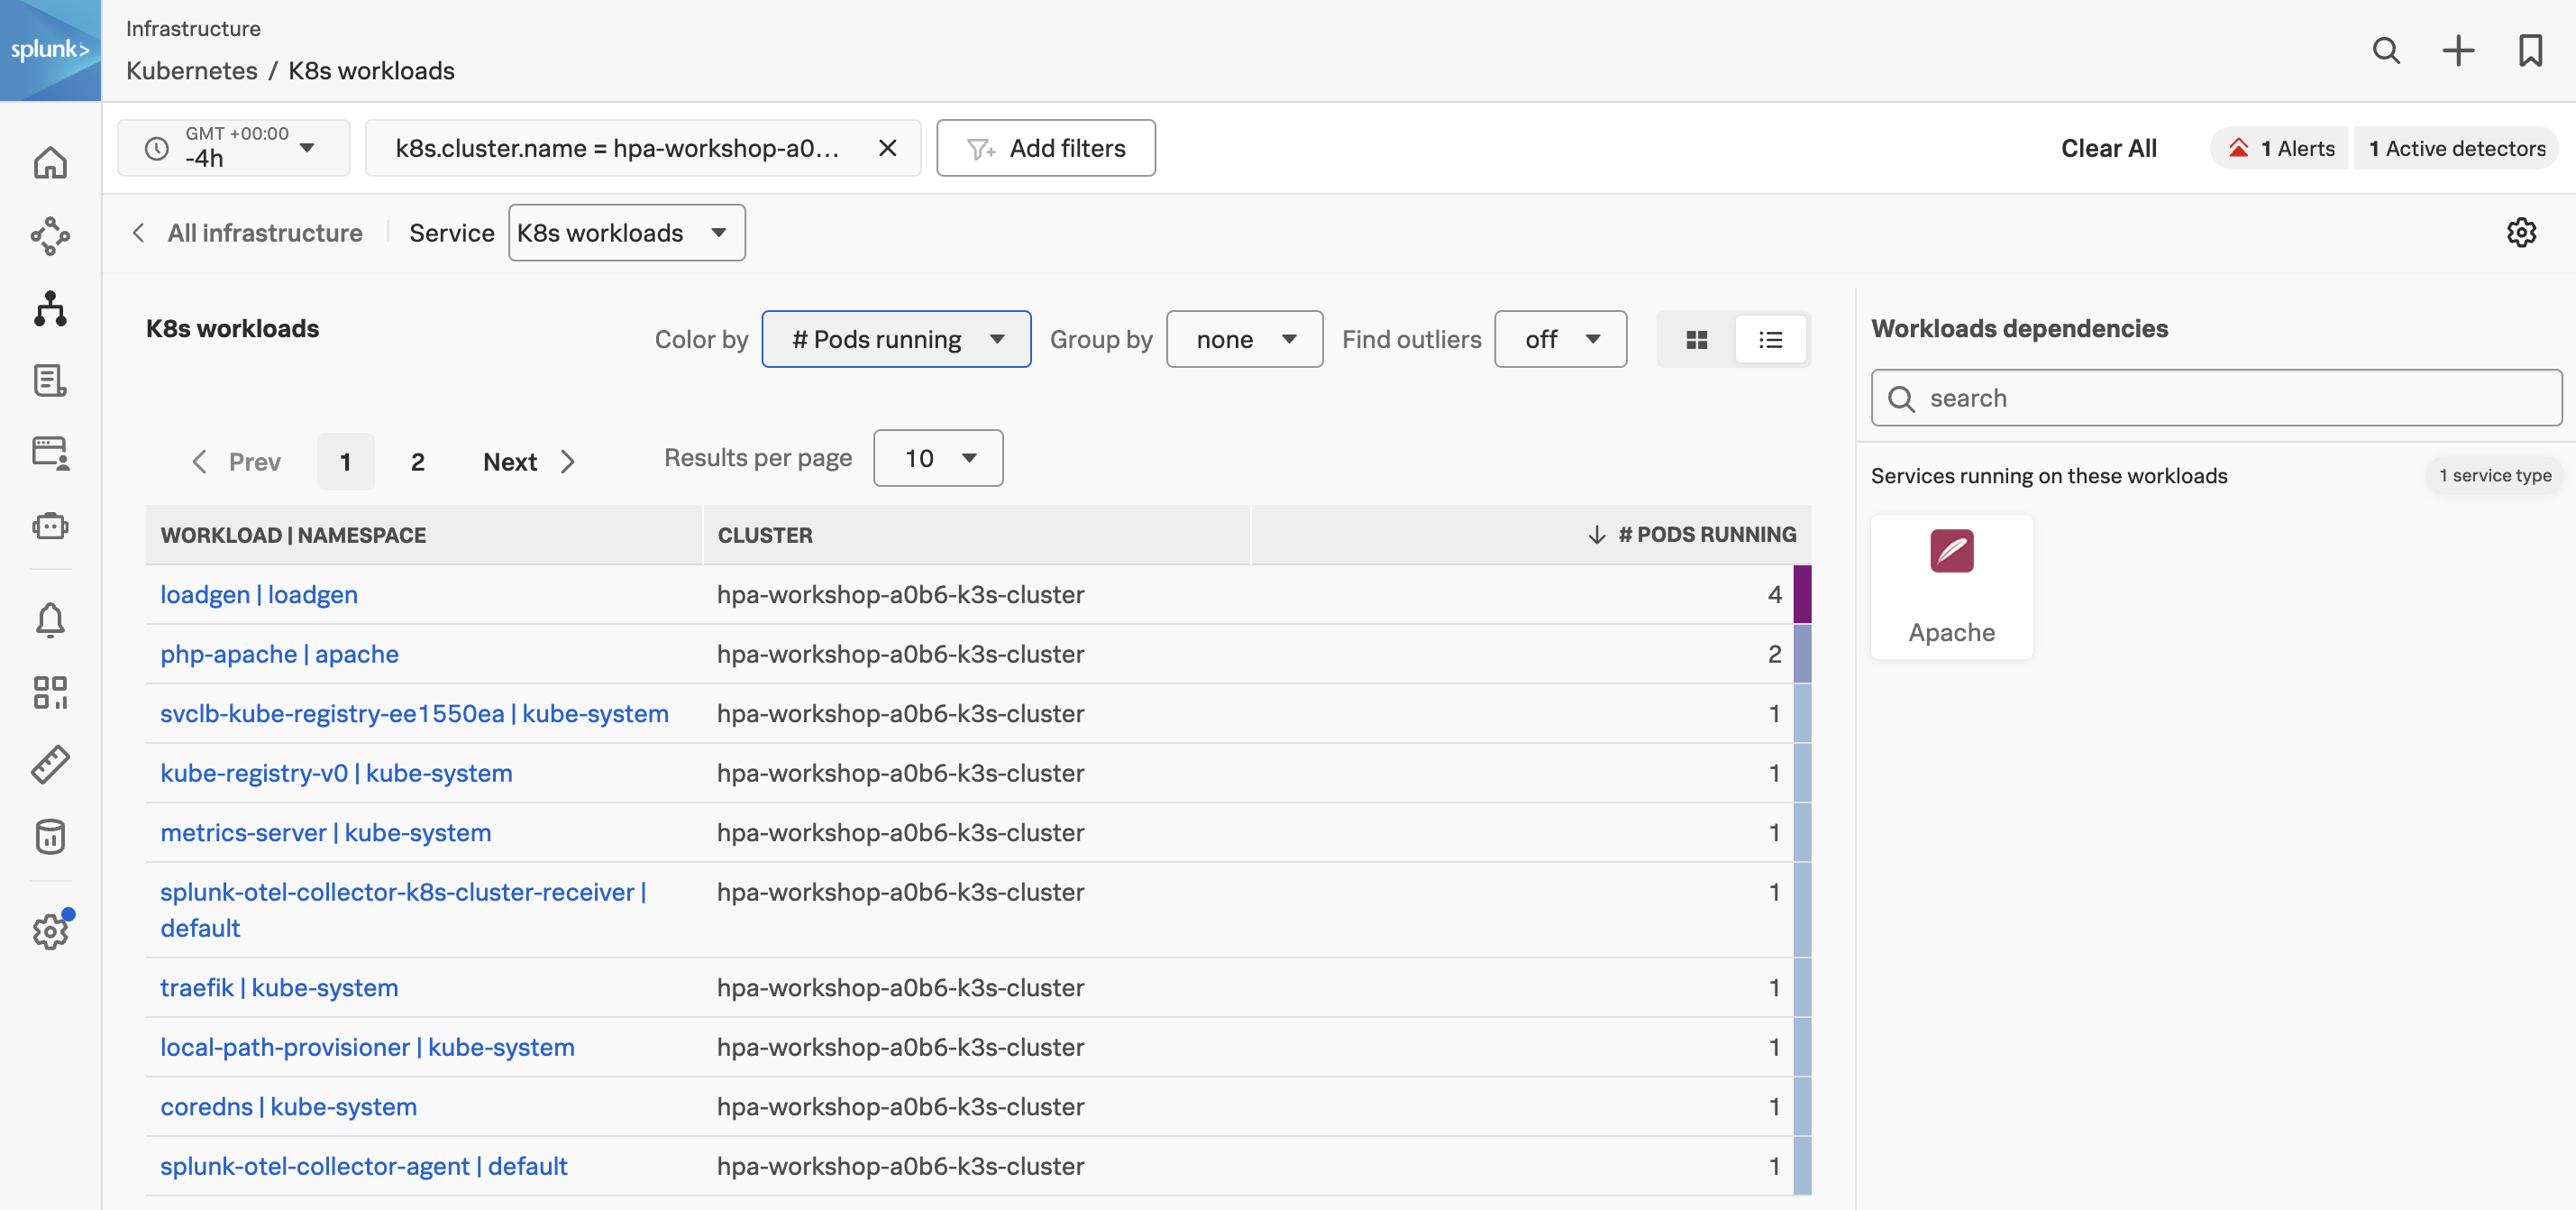2576x1210 pixels.
Task: Click the search magnifier in top bar
Action: (x=2386, y=50)
